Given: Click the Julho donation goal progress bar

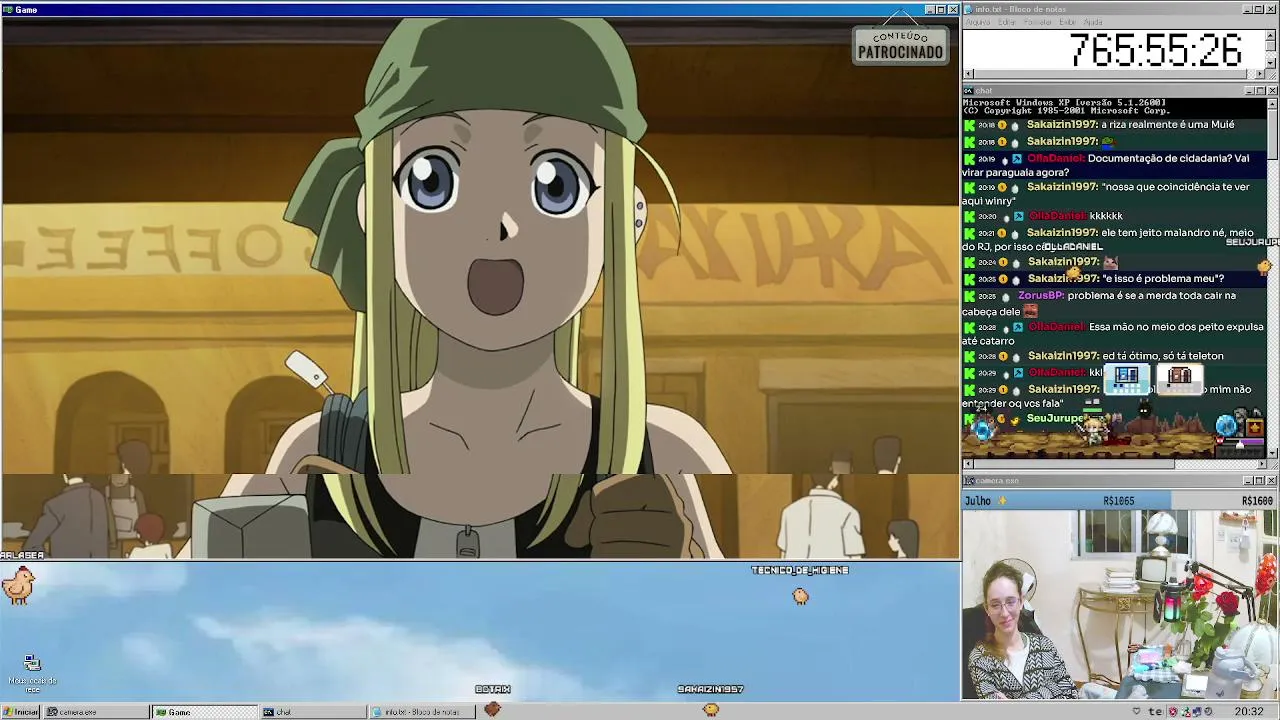Looking at the screenshot, I should [1120, 501].
